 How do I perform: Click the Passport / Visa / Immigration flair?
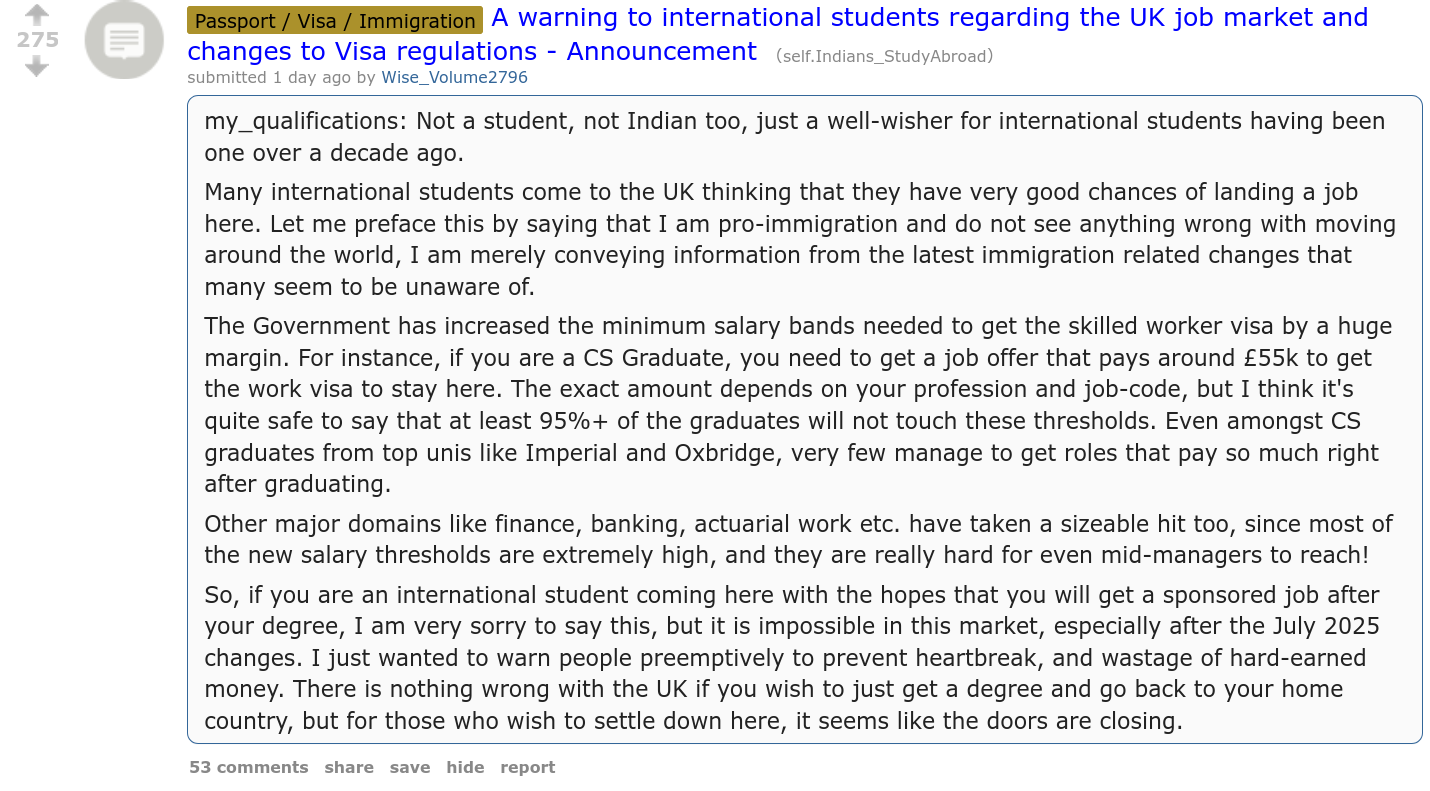[335, 21]
